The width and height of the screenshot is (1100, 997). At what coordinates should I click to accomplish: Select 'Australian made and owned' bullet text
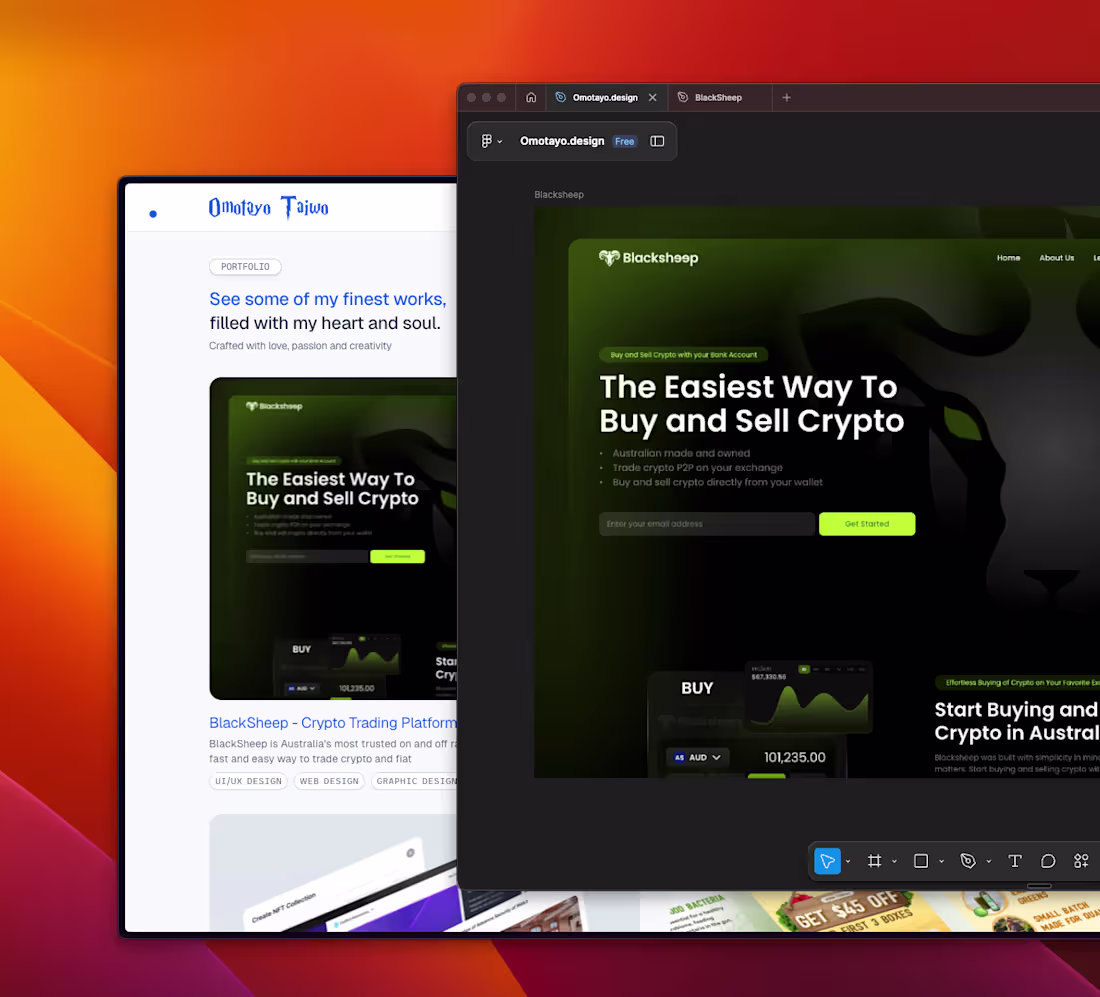point(681,453)
